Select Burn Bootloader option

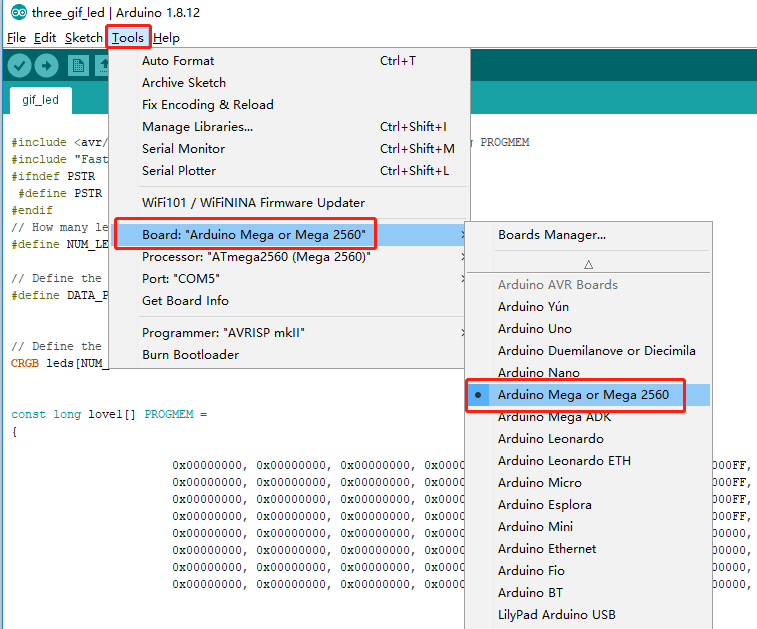(190, 355)
